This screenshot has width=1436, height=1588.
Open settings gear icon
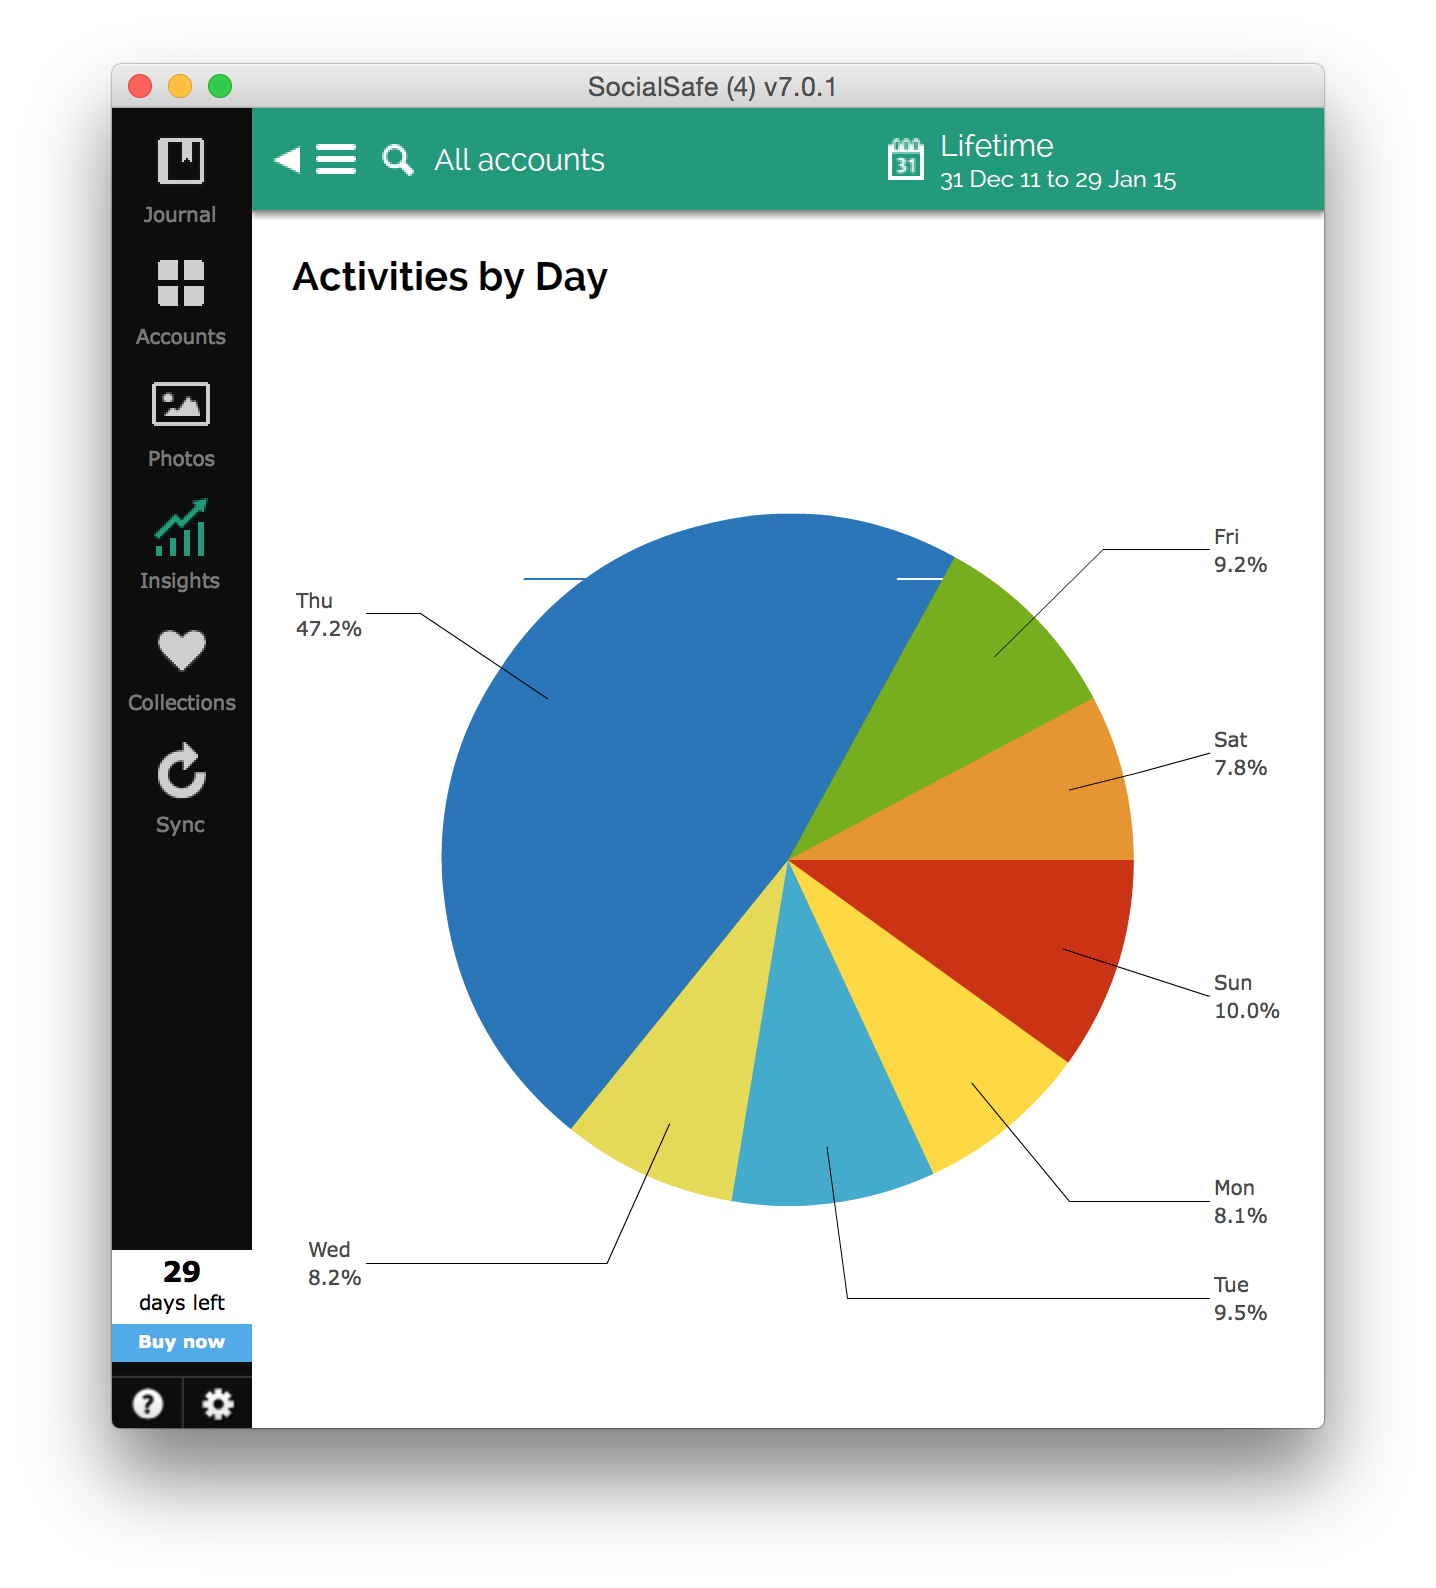tap(218, 1404)
